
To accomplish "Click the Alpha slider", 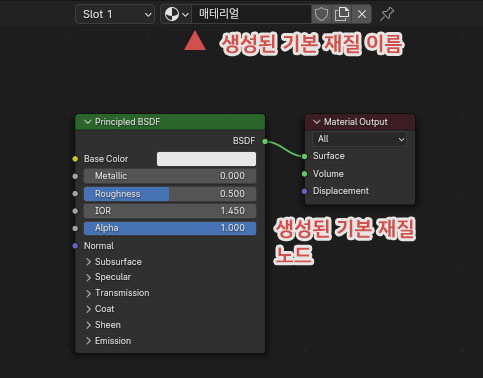I will [170, 228].
